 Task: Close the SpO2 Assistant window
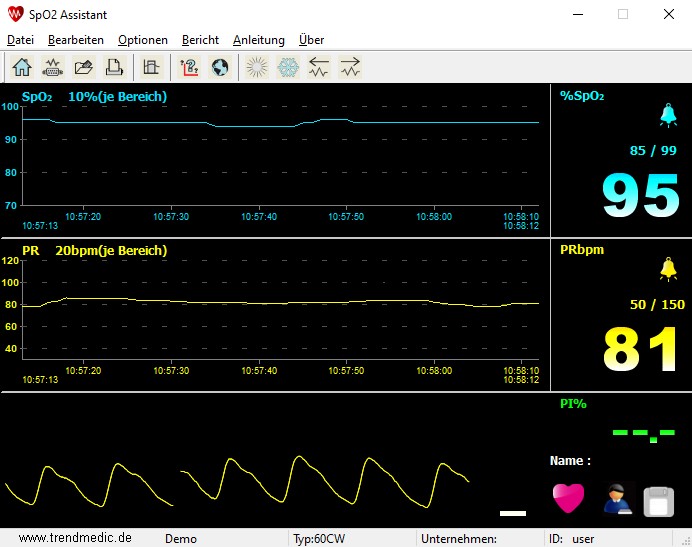(x=669, y=15)
